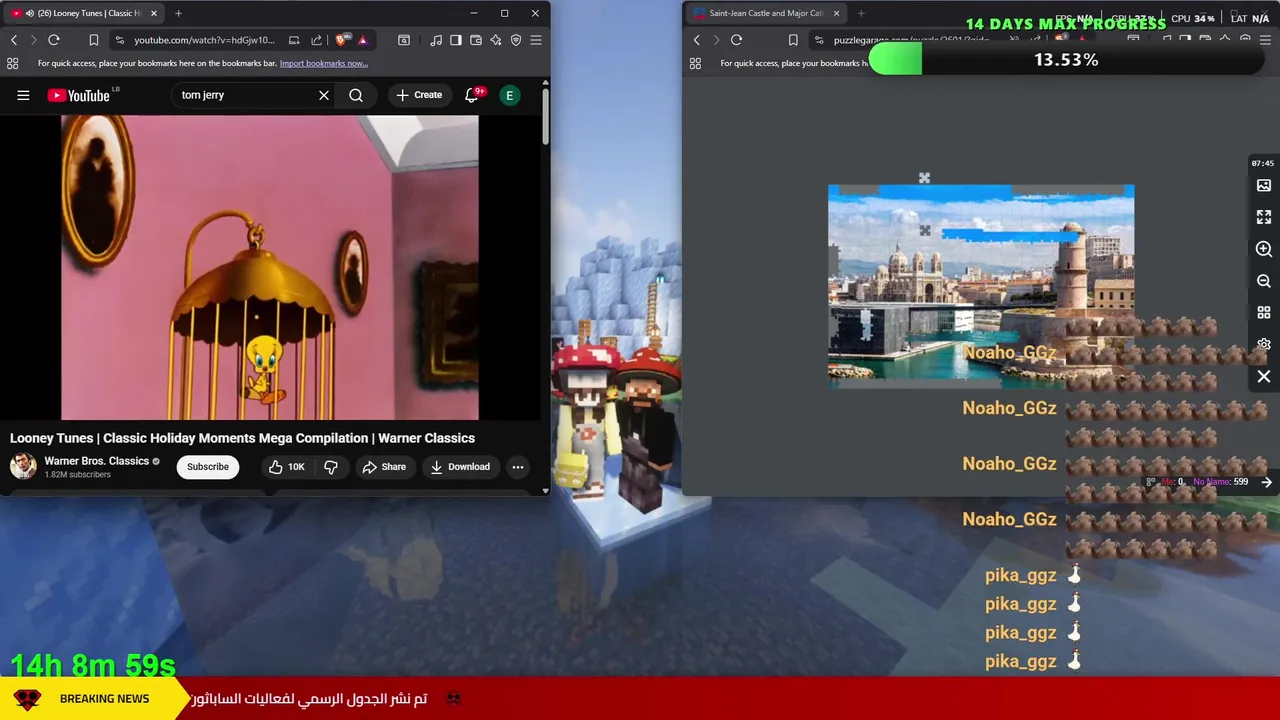Like the Looney Tunes video
This screenshot has height=720, width=1280.
click(286, 467)
